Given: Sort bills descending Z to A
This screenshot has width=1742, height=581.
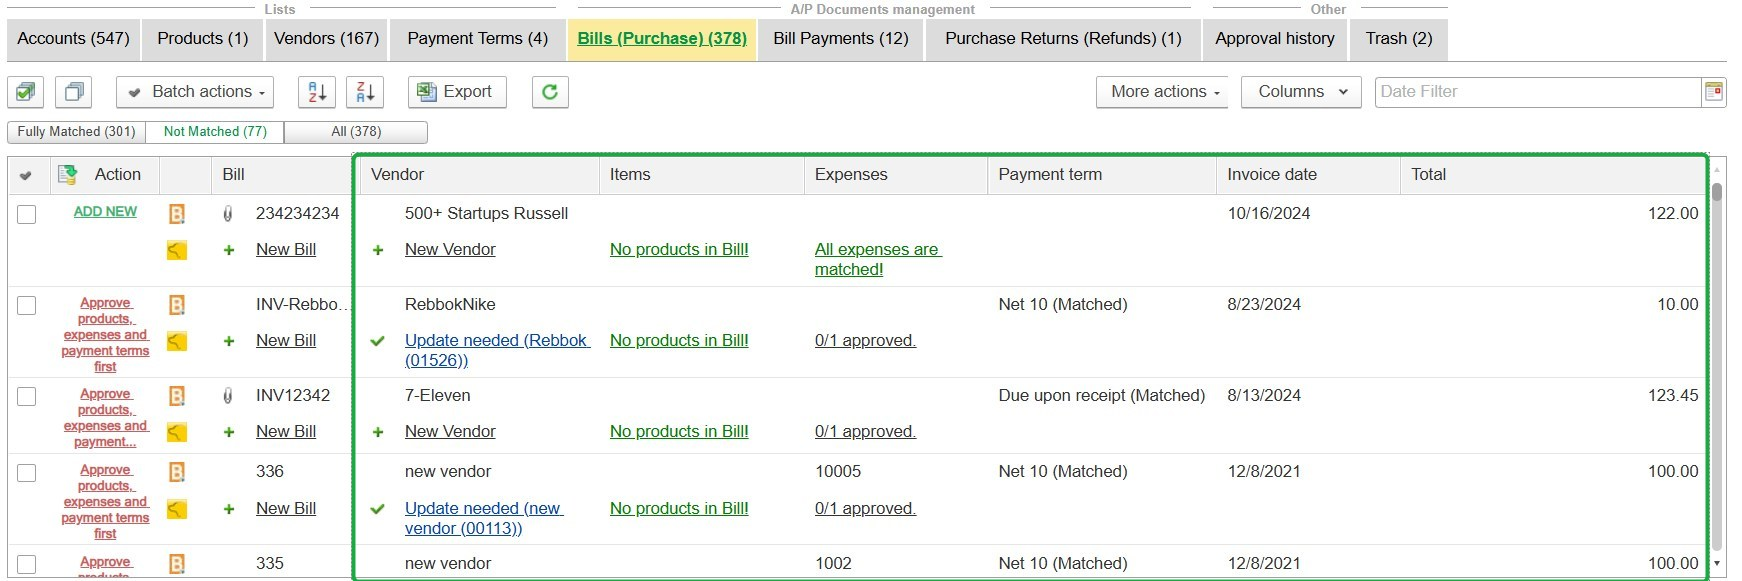Looking at the screenshot, I should pos(364,92).
